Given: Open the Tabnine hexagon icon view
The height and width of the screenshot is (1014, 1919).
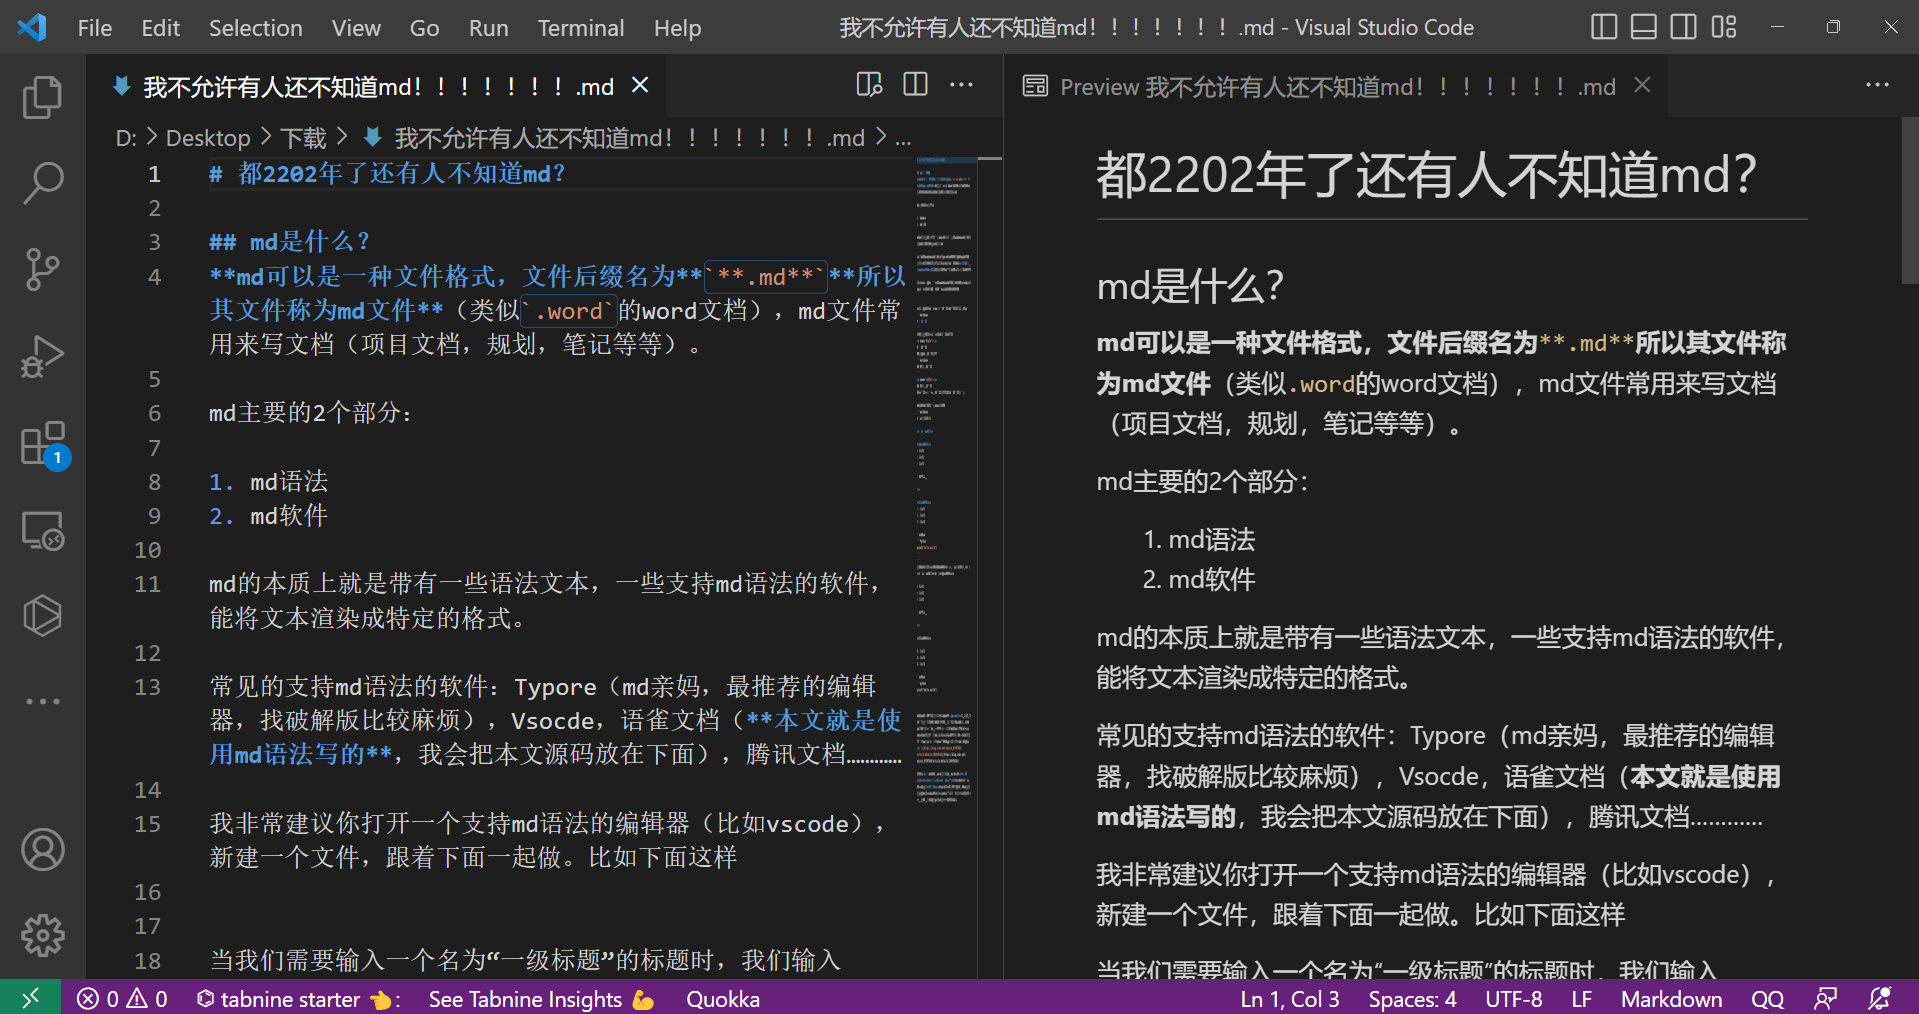Looking at the screenshot, I should click(42, 615).
